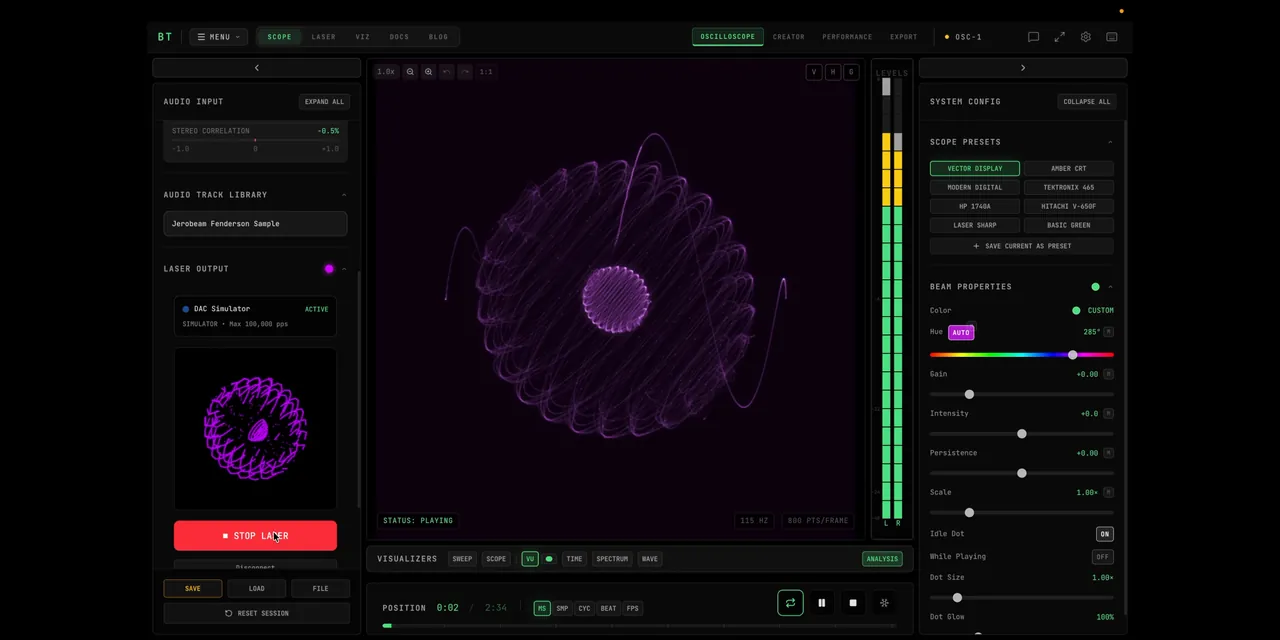Select the DAC Simulator device
This screenshot has height=640, width=1280.
(x=255, y=316)
